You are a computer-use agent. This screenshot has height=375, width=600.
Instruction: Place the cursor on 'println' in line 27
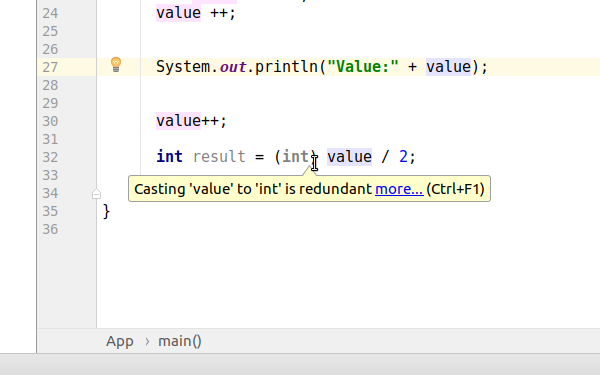(x=286, y=67)
